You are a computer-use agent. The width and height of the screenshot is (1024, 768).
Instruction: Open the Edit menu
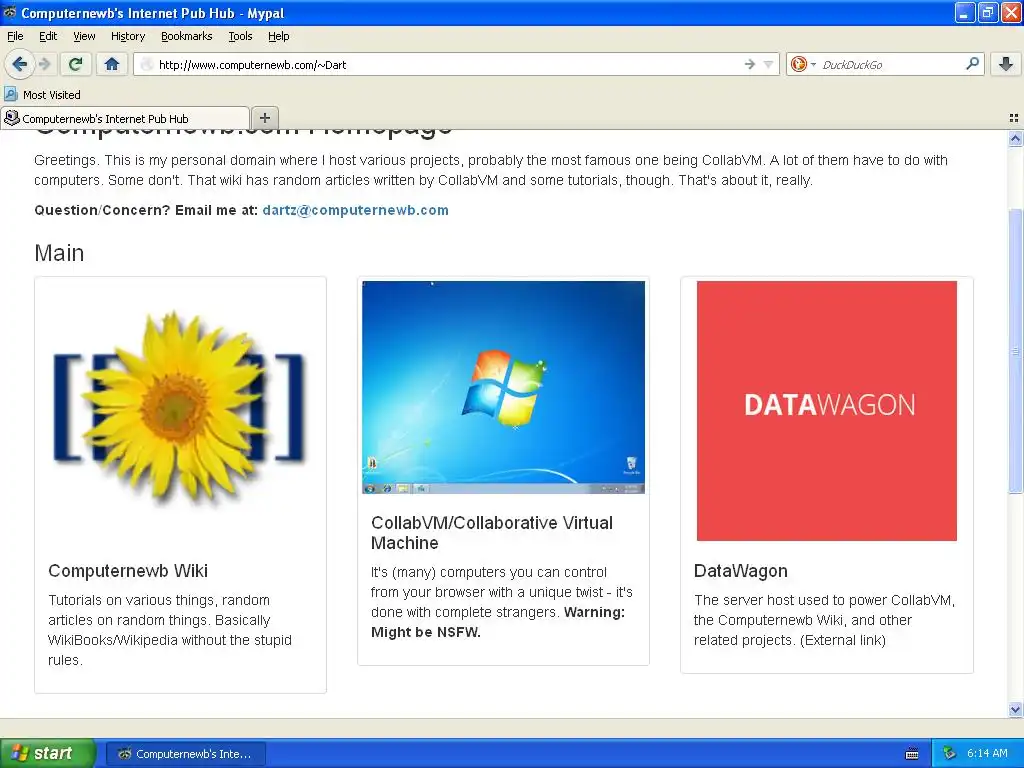pyautogui.click(x=48, y=37)
